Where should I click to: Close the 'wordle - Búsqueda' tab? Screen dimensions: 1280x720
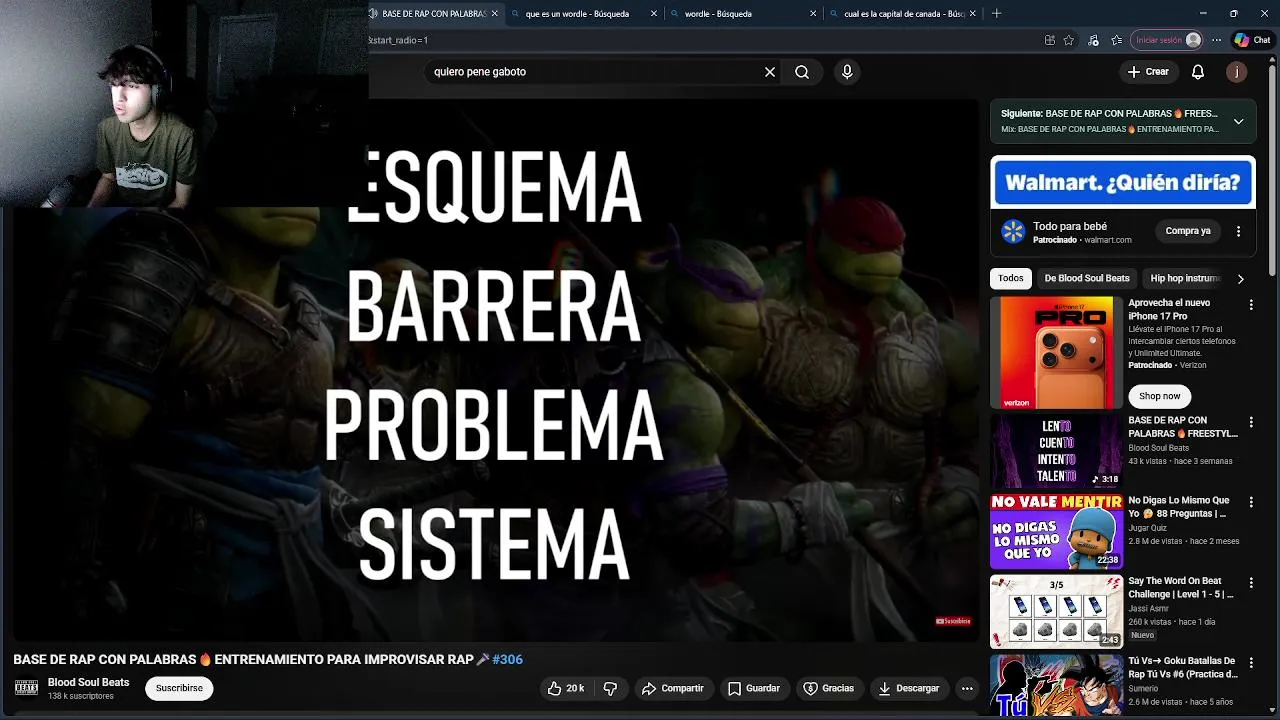813,14
